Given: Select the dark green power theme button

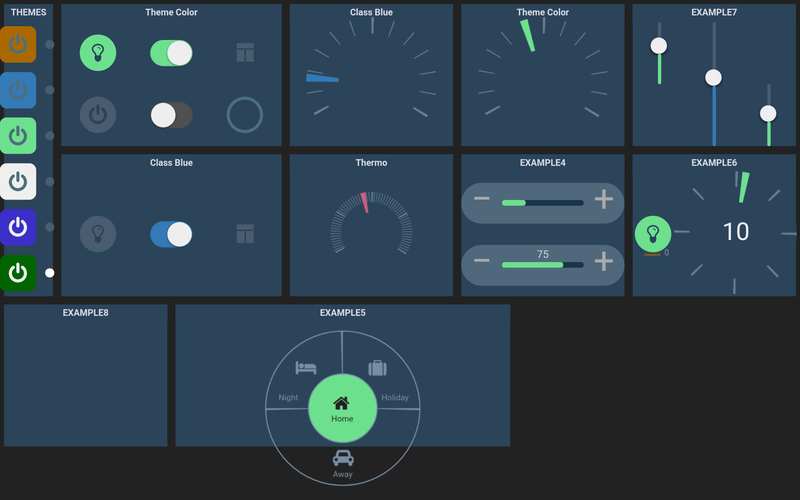Looking at the screenshot, I should (x=18, y=273).
